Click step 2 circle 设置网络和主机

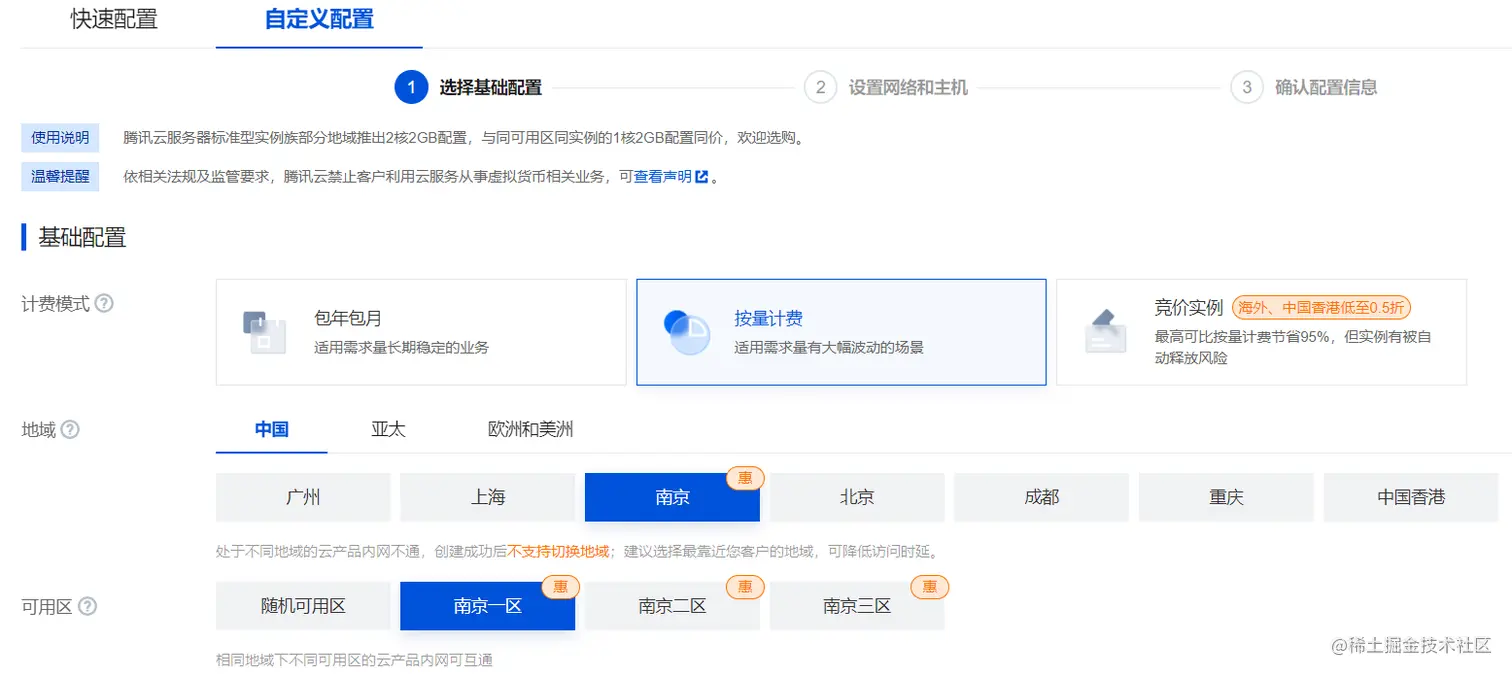[820, 87]
